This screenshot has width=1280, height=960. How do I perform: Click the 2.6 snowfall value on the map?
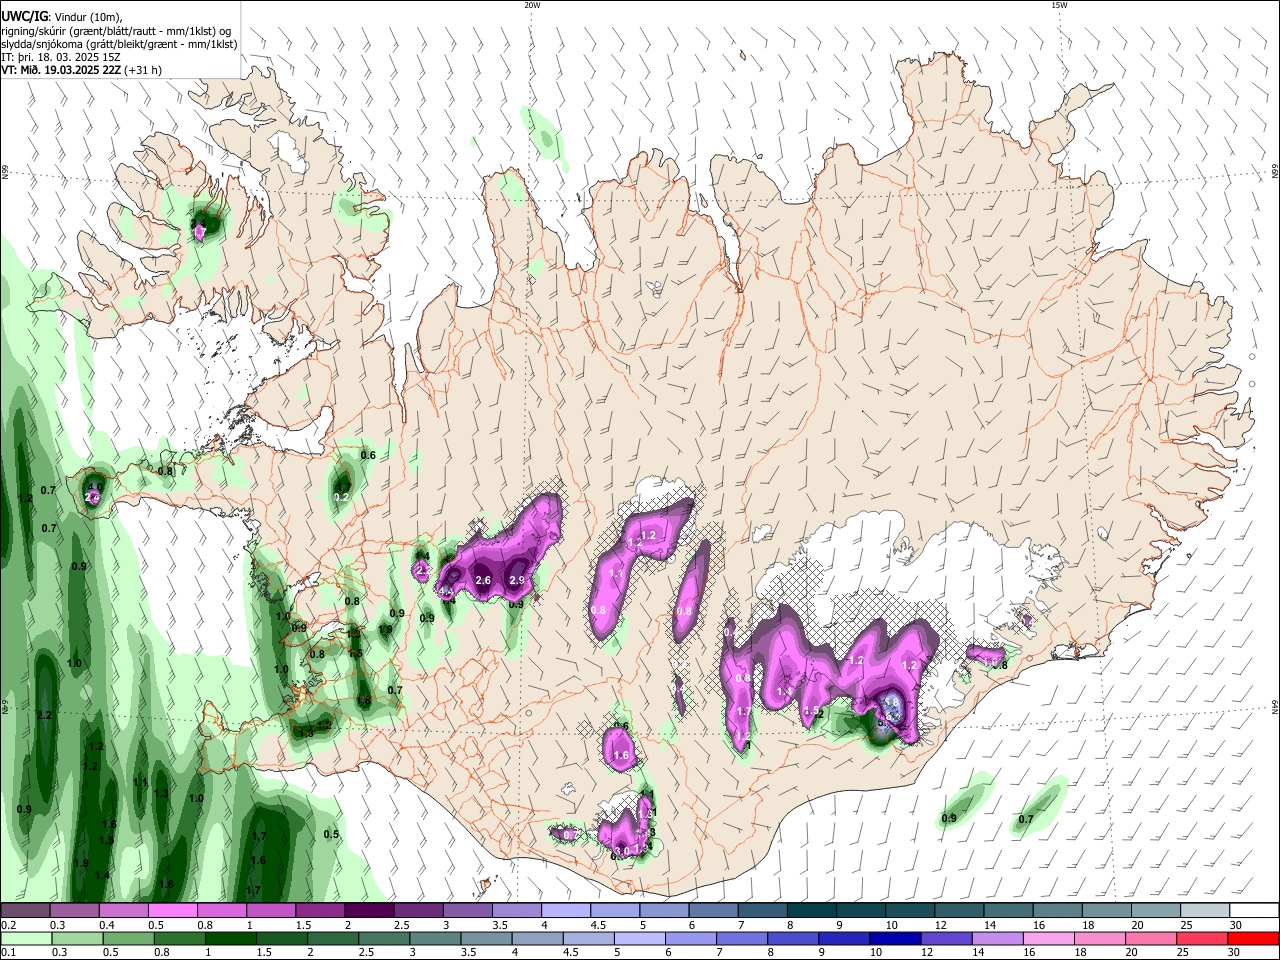tap(484, 581)
